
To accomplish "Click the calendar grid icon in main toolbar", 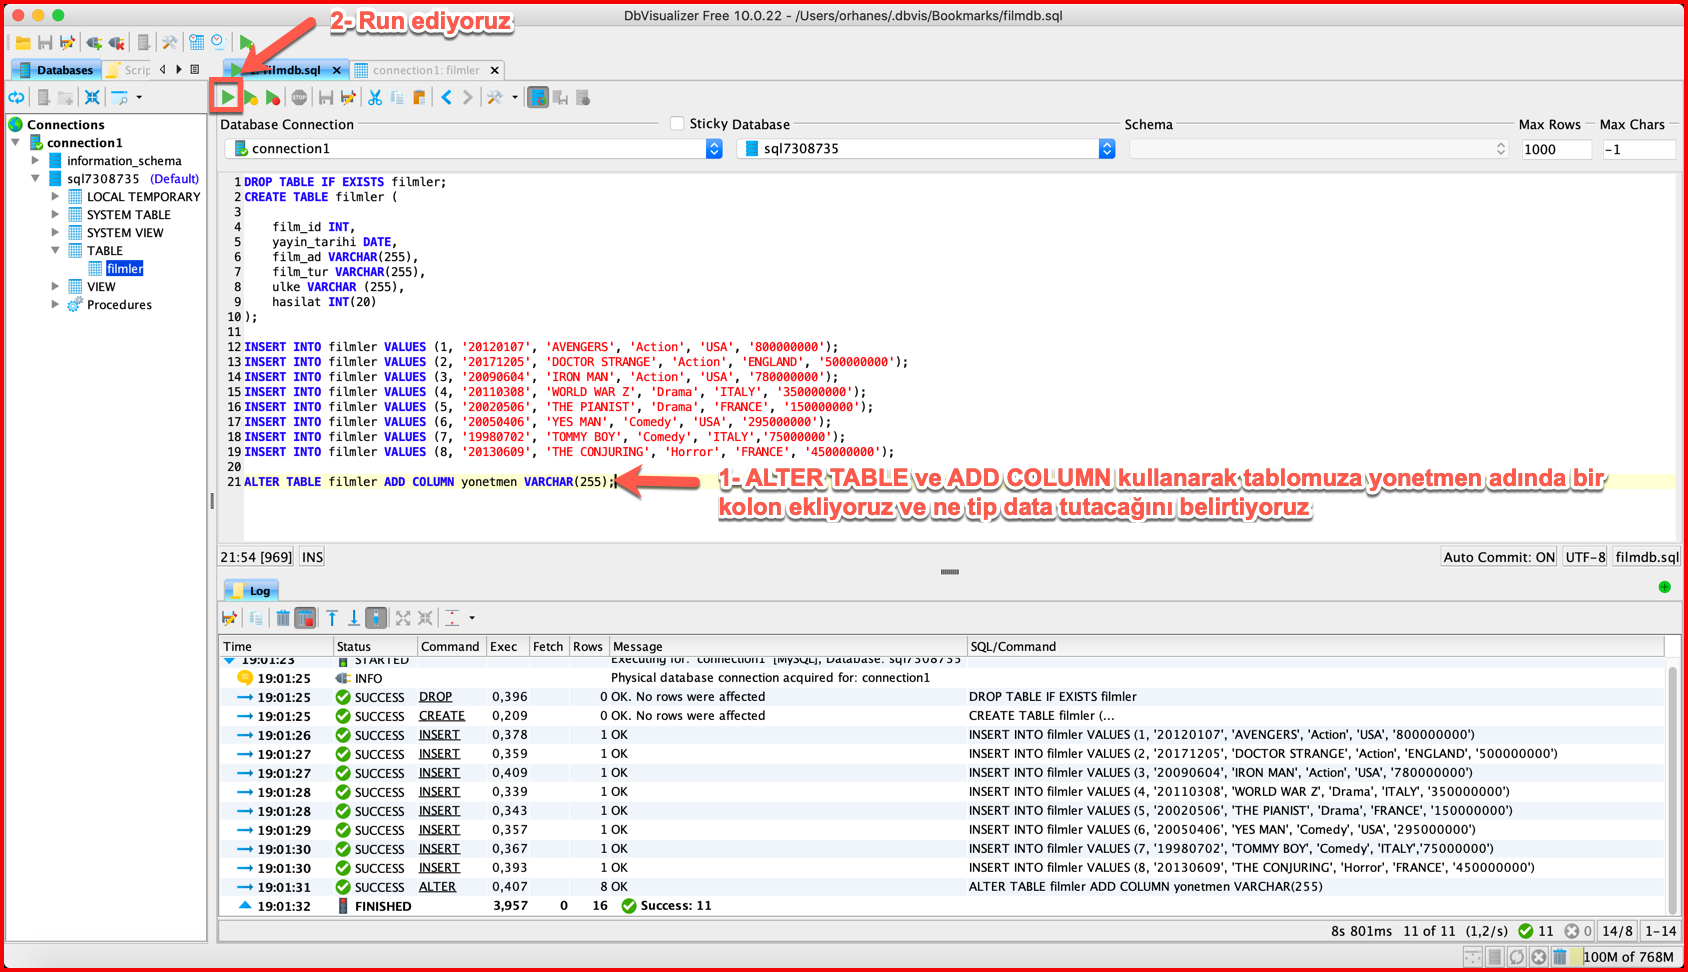I will pyautogui.click(x=196, y=42).
